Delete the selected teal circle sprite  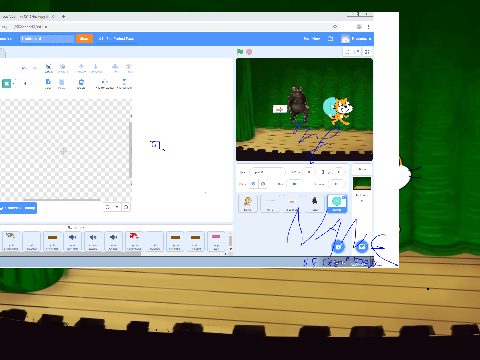click(x=344, y=198)
